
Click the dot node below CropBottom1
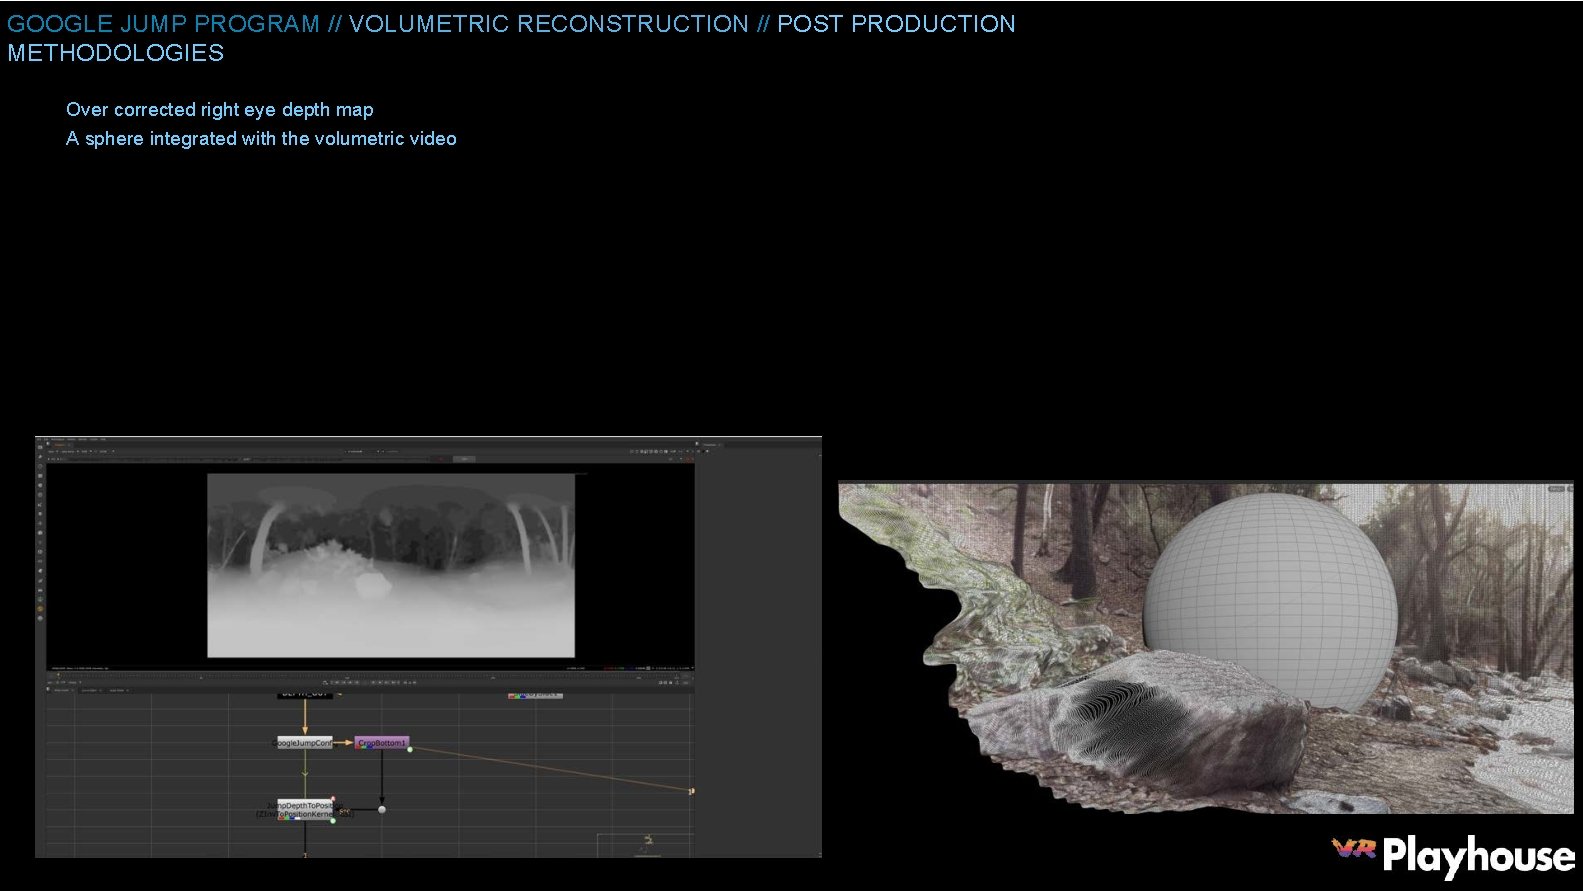coord(381,809)
